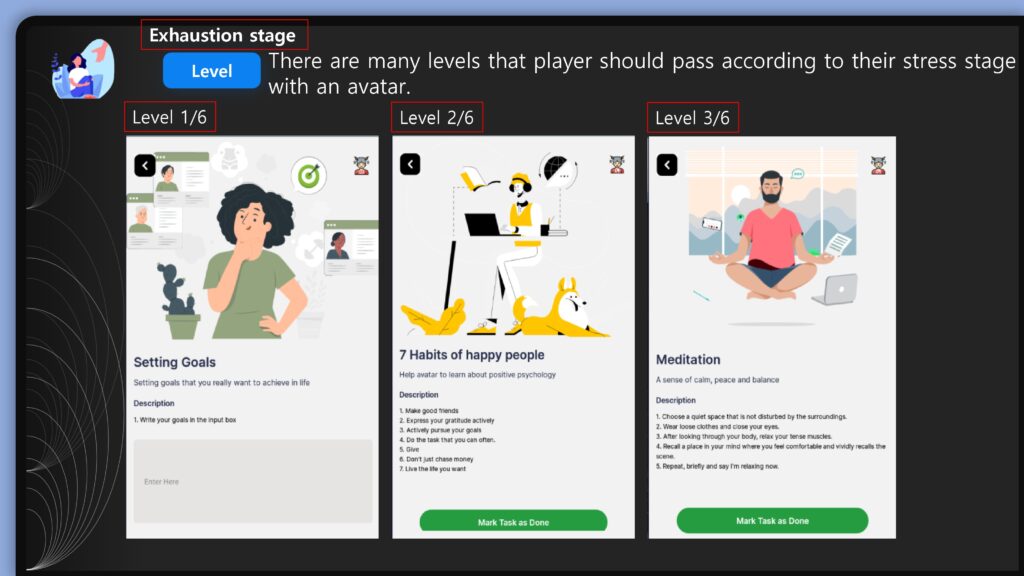Open avatar icon on Setting Goals screen
This screenshot has height=576, width=1024.
[x=361, y=166]
